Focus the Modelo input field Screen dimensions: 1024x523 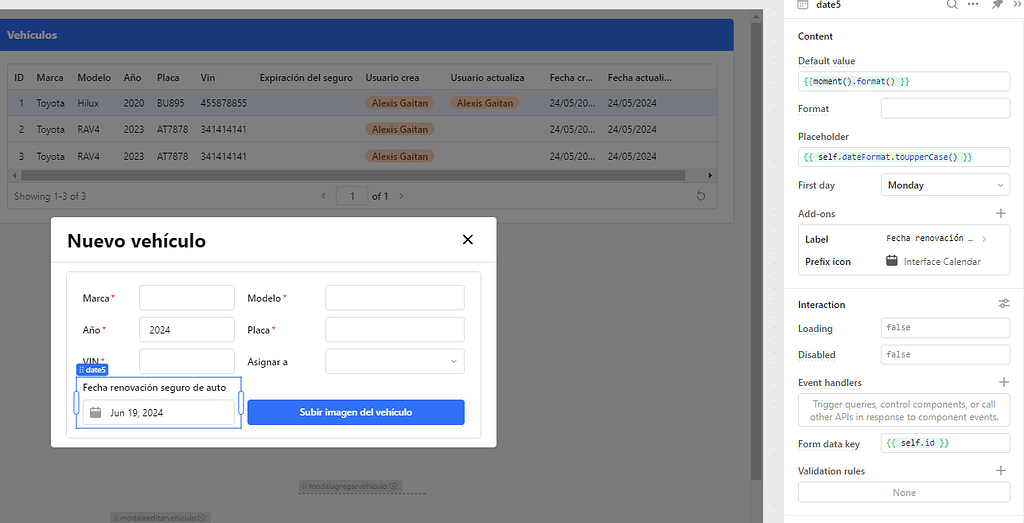pos(394,298)
